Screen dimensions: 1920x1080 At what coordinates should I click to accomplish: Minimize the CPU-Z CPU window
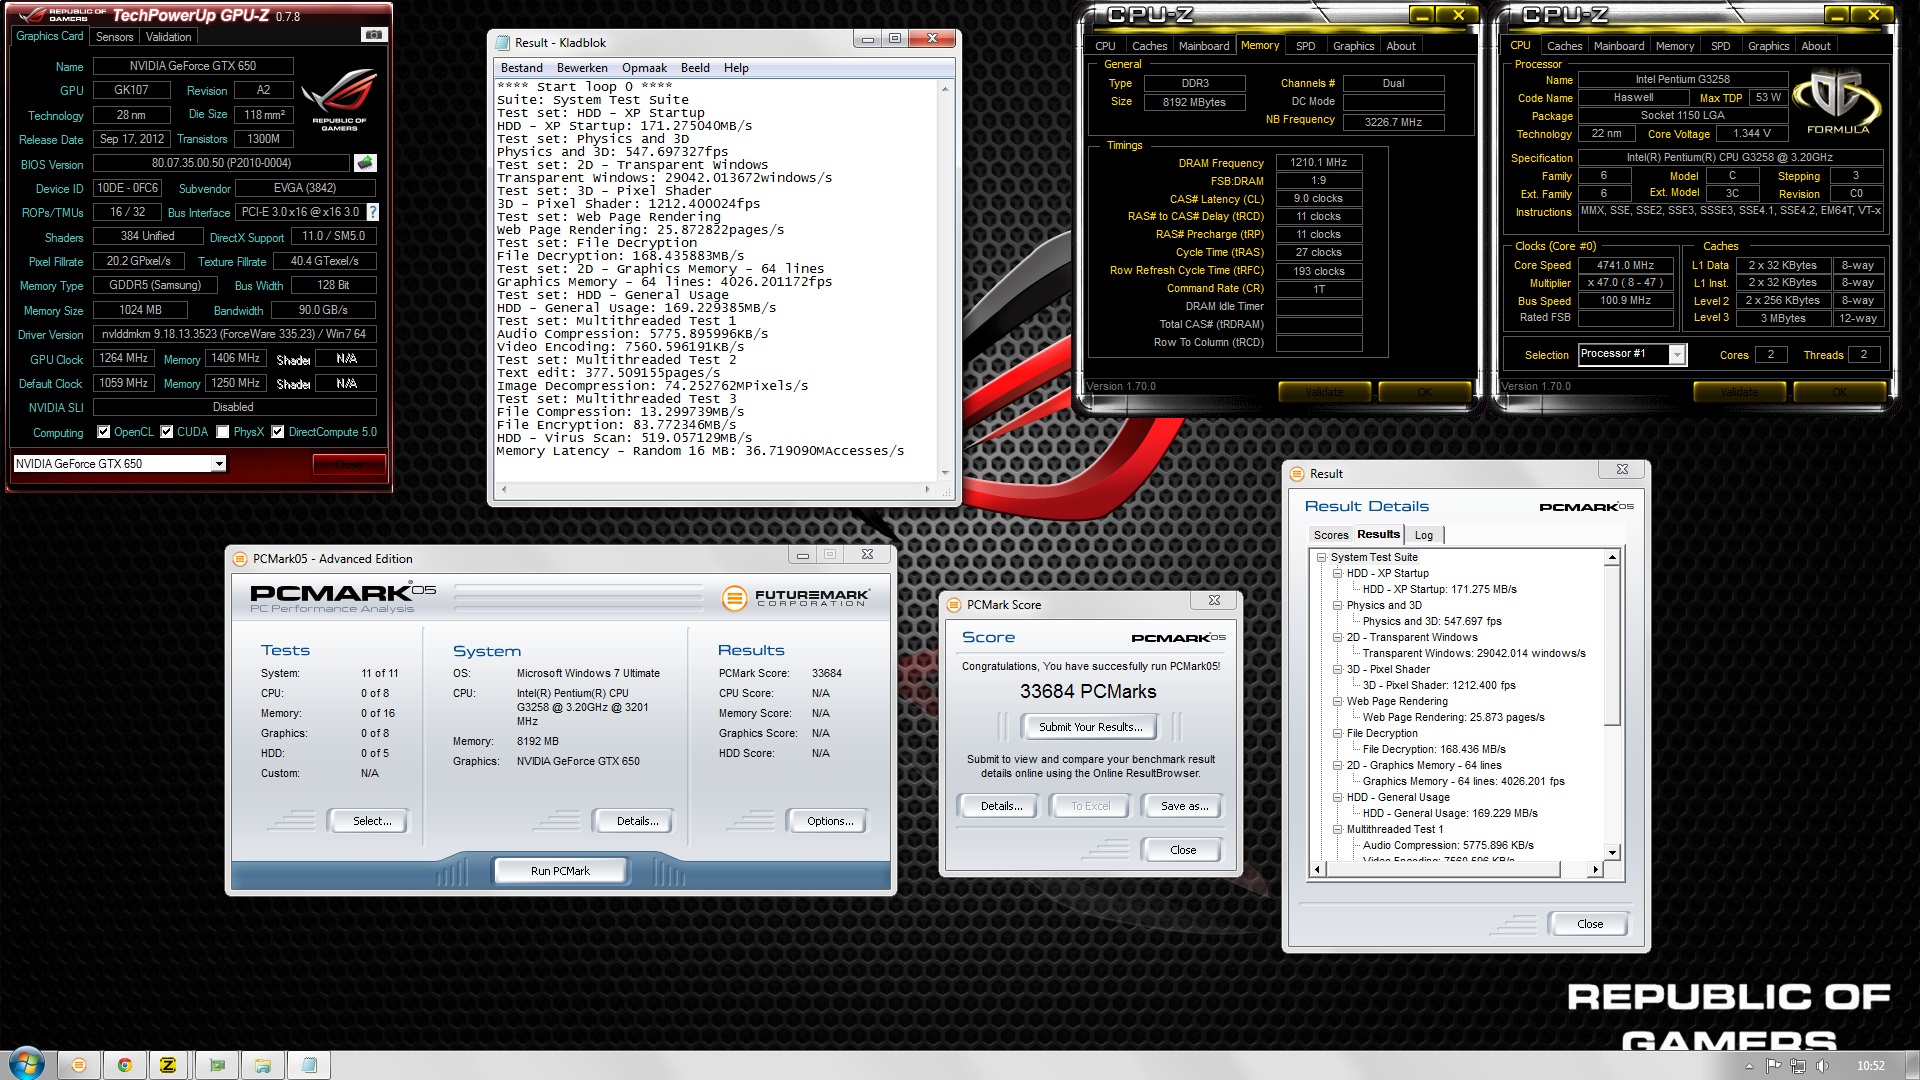click(1837, 15)
